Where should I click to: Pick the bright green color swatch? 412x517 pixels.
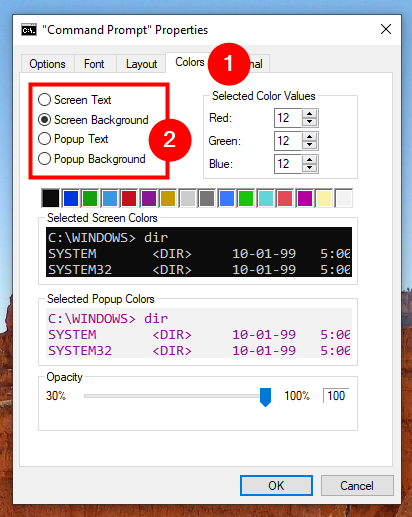pyautogui.click(x=246, y=198)
